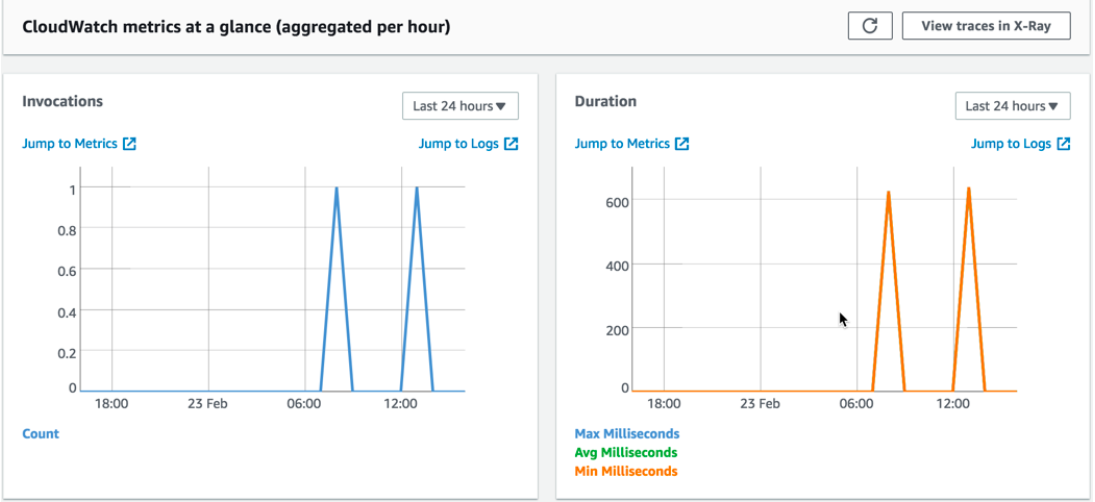Viewport: 1095px width, 502px height.
Task: Open Jump to Metrics link under Invocations
Action: [x=69, y=144]
